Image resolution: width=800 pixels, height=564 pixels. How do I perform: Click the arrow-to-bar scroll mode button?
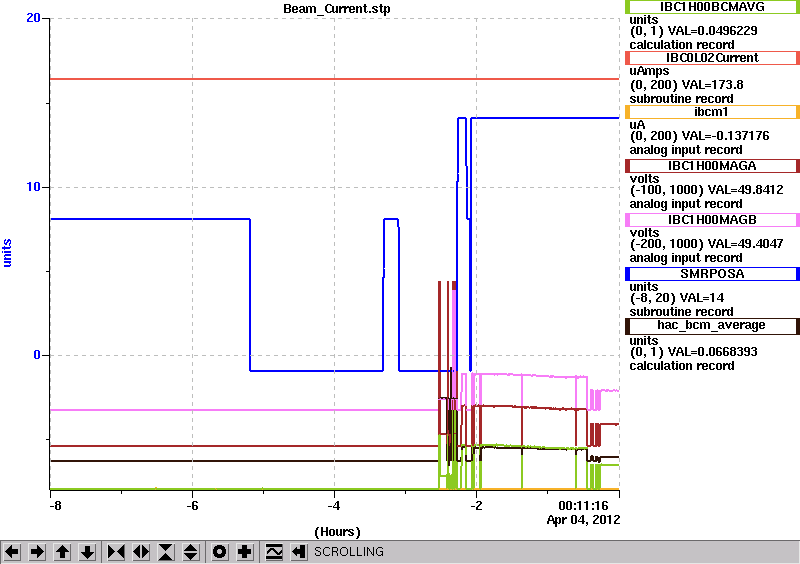(x=299, y=552)
